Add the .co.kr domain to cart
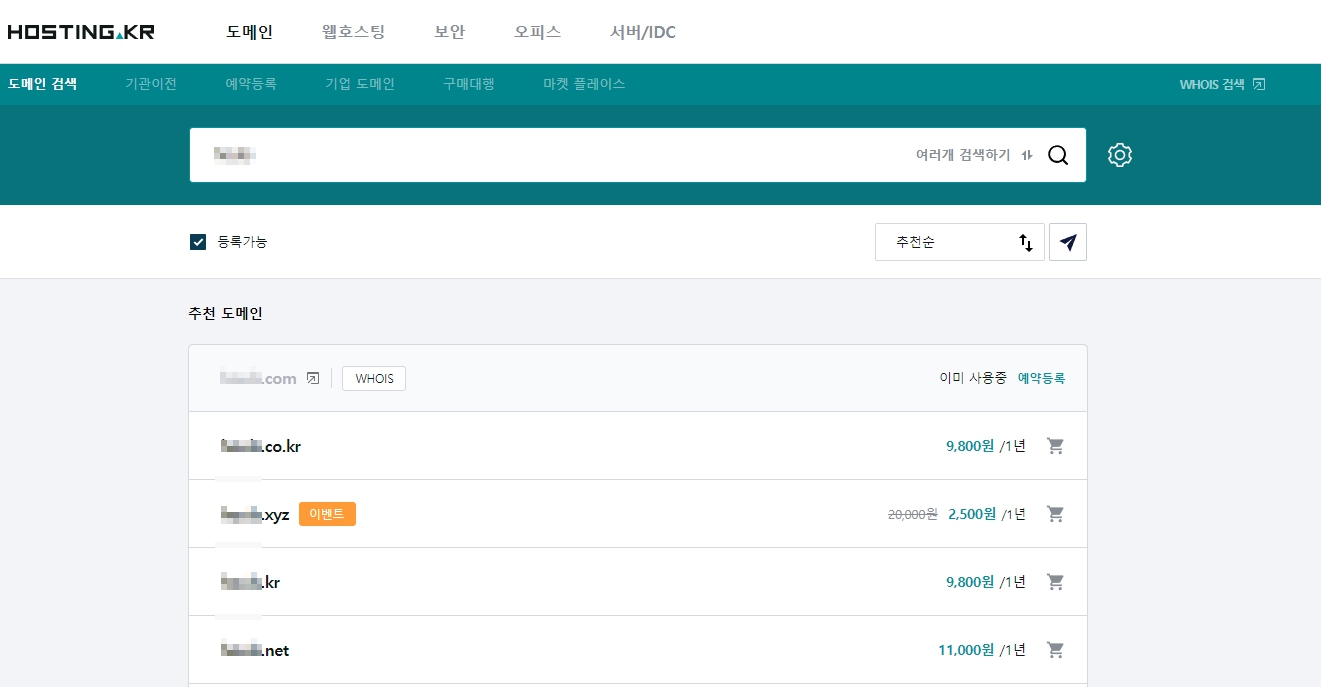 click(1055, 446)
